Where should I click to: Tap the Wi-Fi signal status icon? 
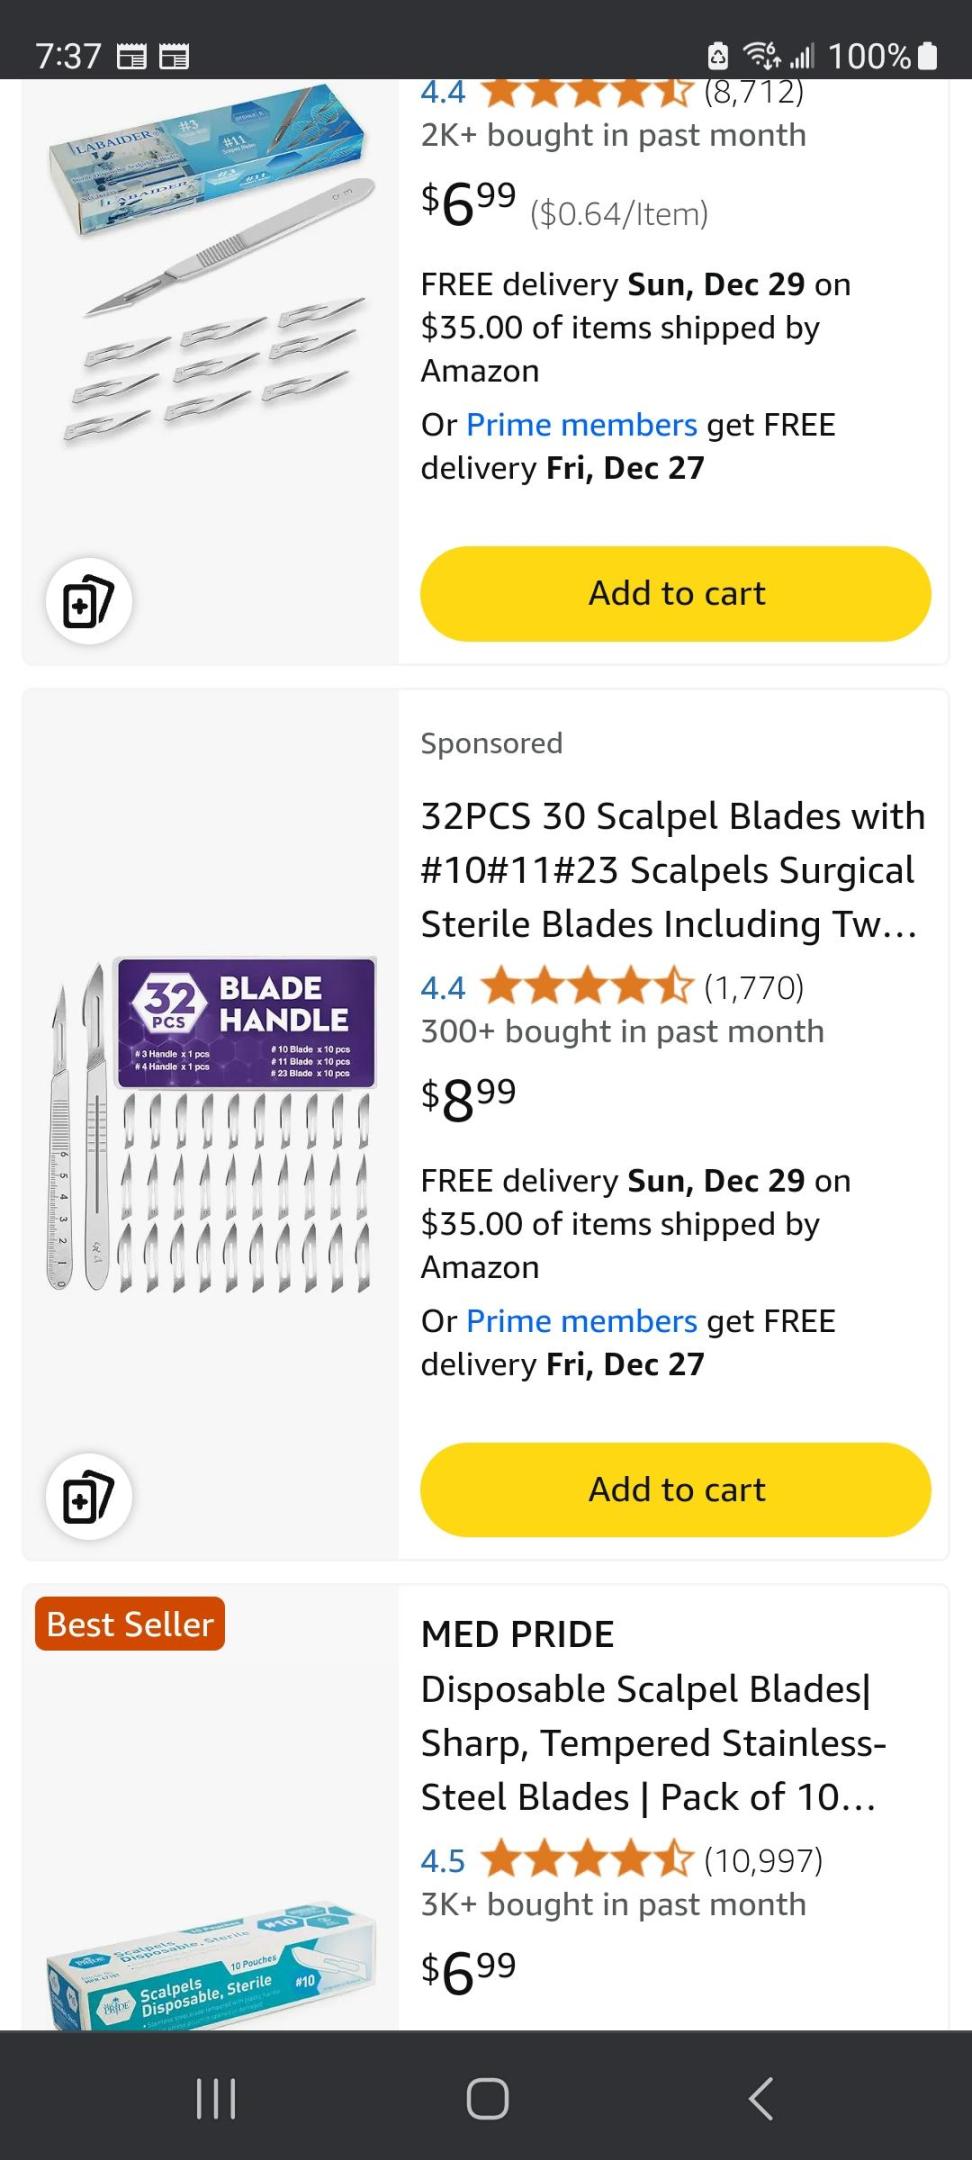(764, 56)
